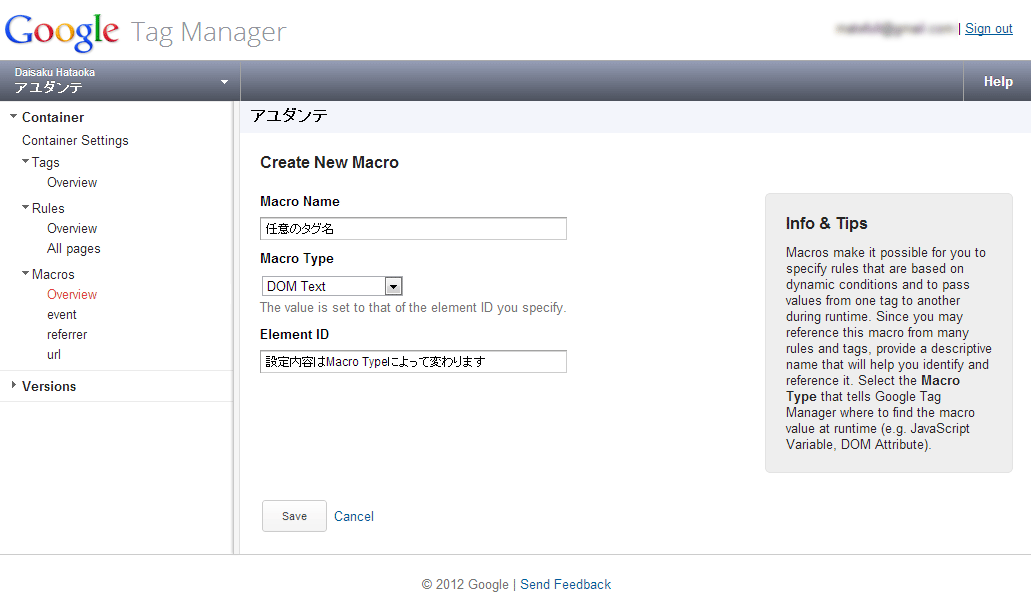Select the url macro

coord(54,355)
